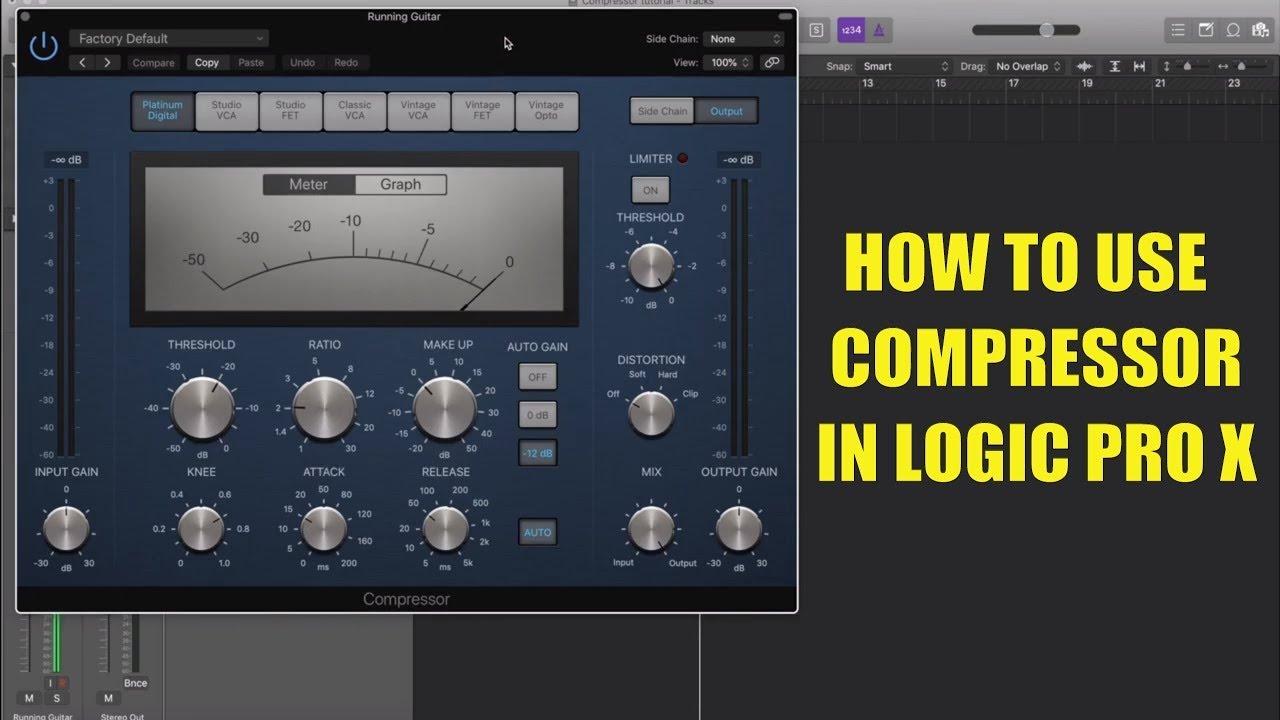Toggle the metronome click button
The width and height of the screenshot is (1280, 720).
(878, 30)
